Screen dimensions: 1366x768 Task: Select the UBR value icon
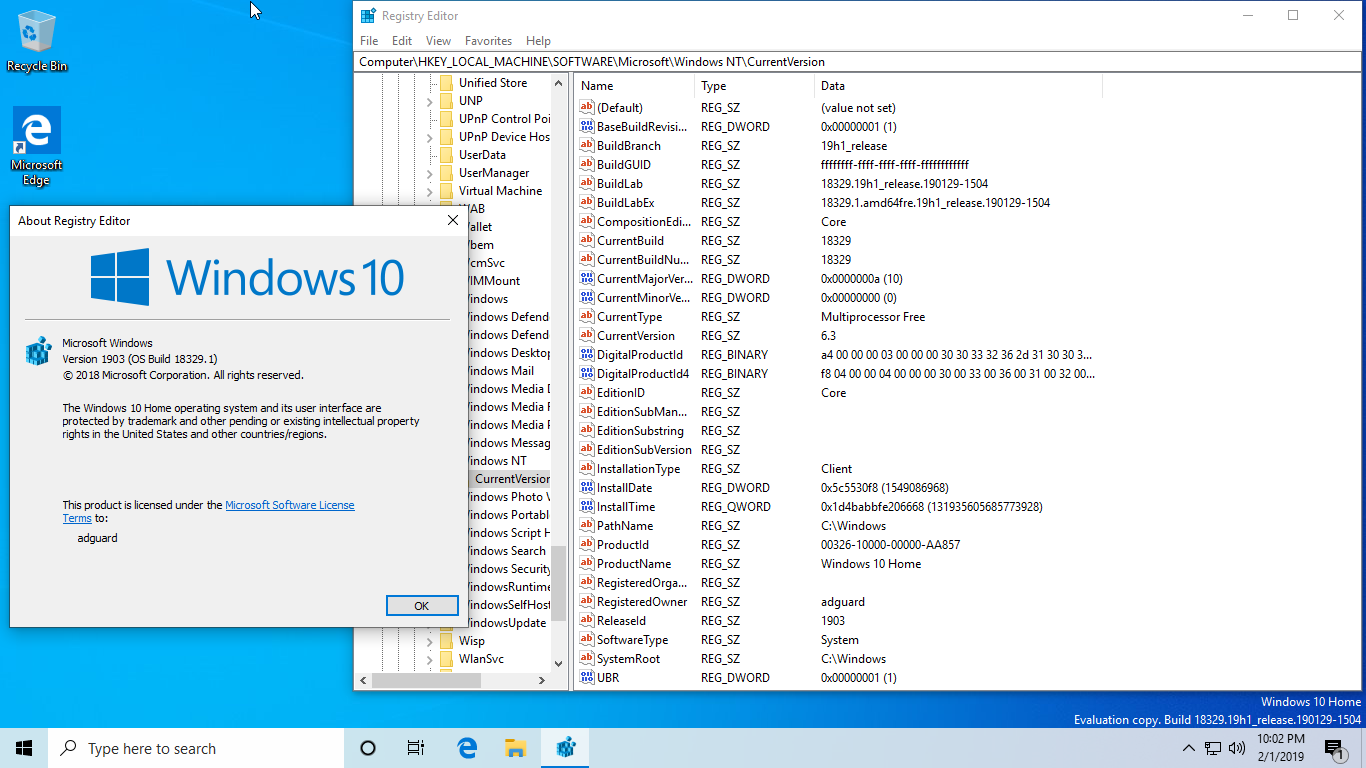point(587,678)
